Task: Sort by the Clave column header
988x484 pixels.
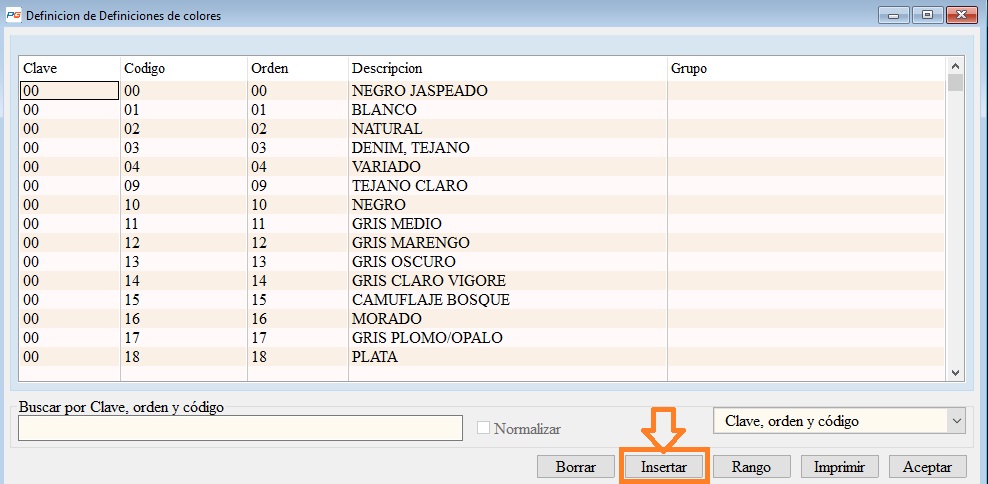Action: (69, 68)
